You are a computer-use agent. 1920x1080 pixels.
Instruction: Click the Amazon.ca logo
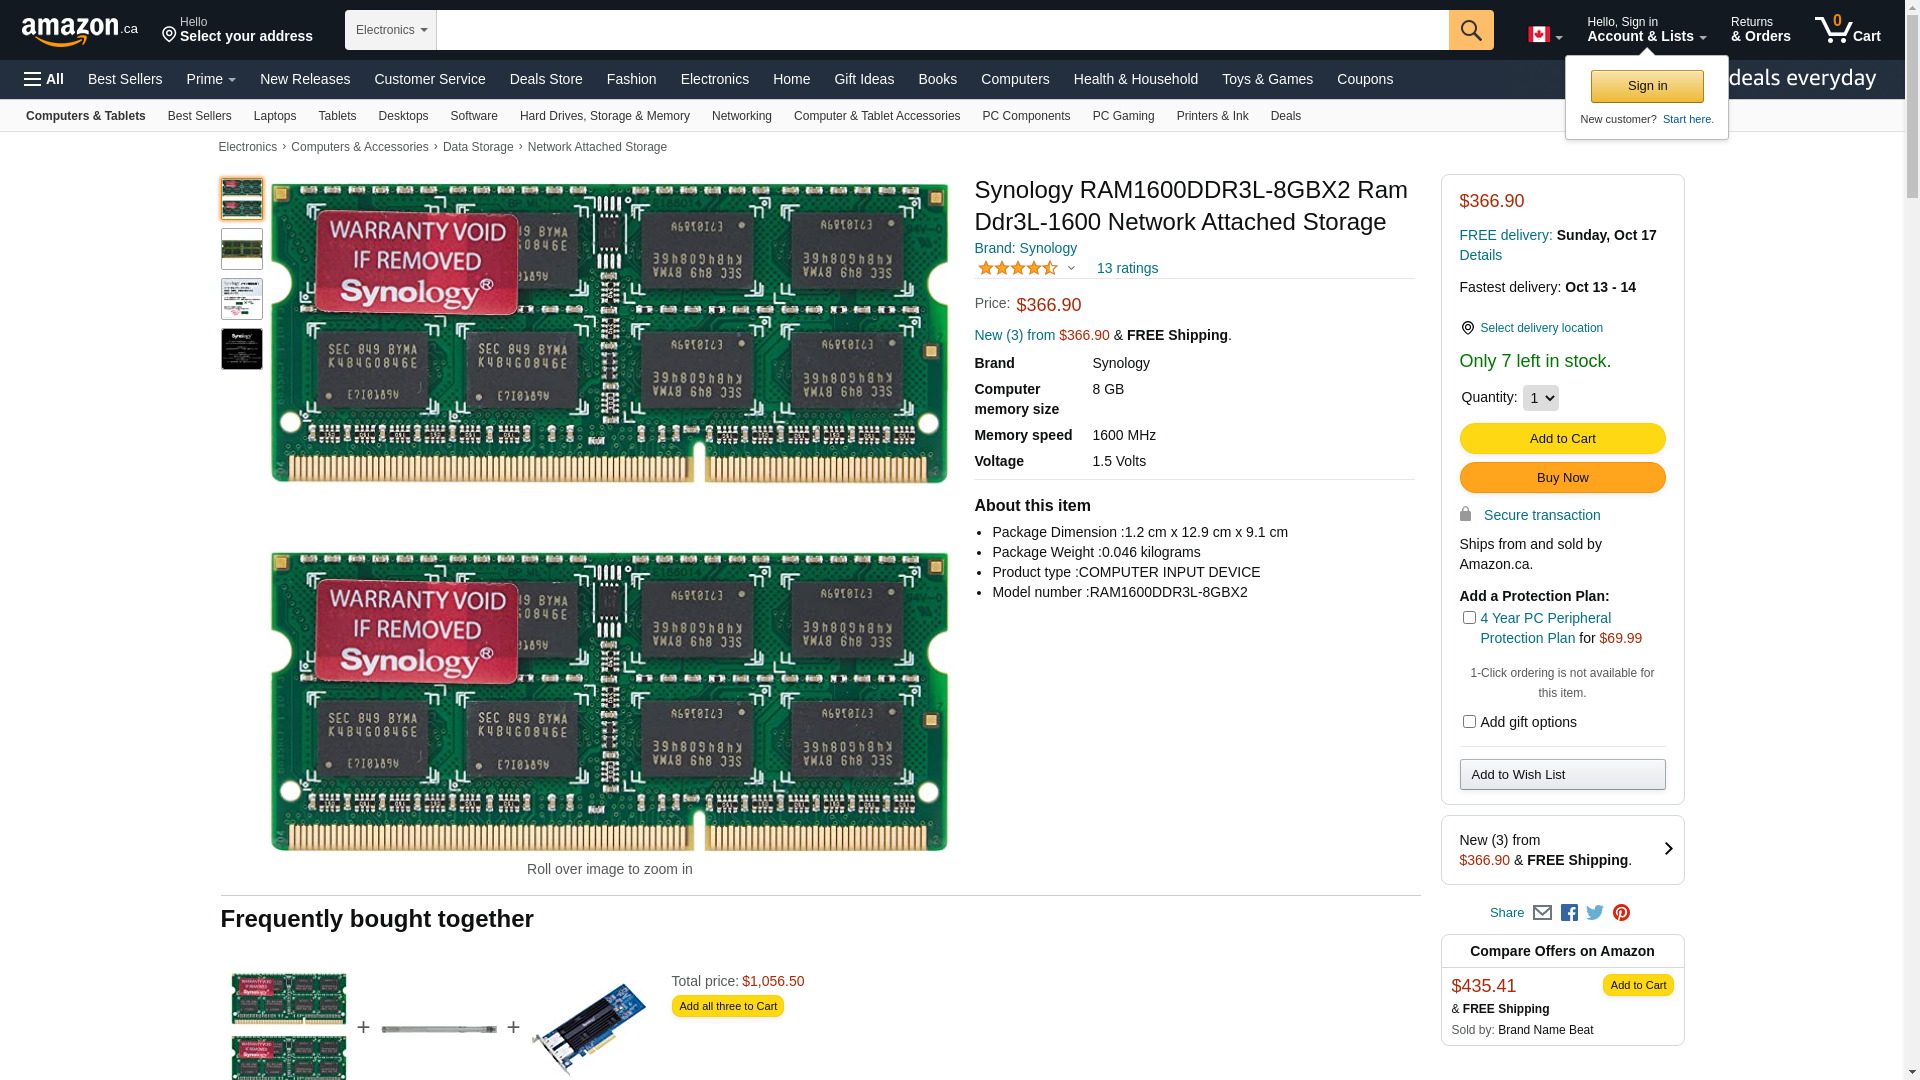coord(79,31)
